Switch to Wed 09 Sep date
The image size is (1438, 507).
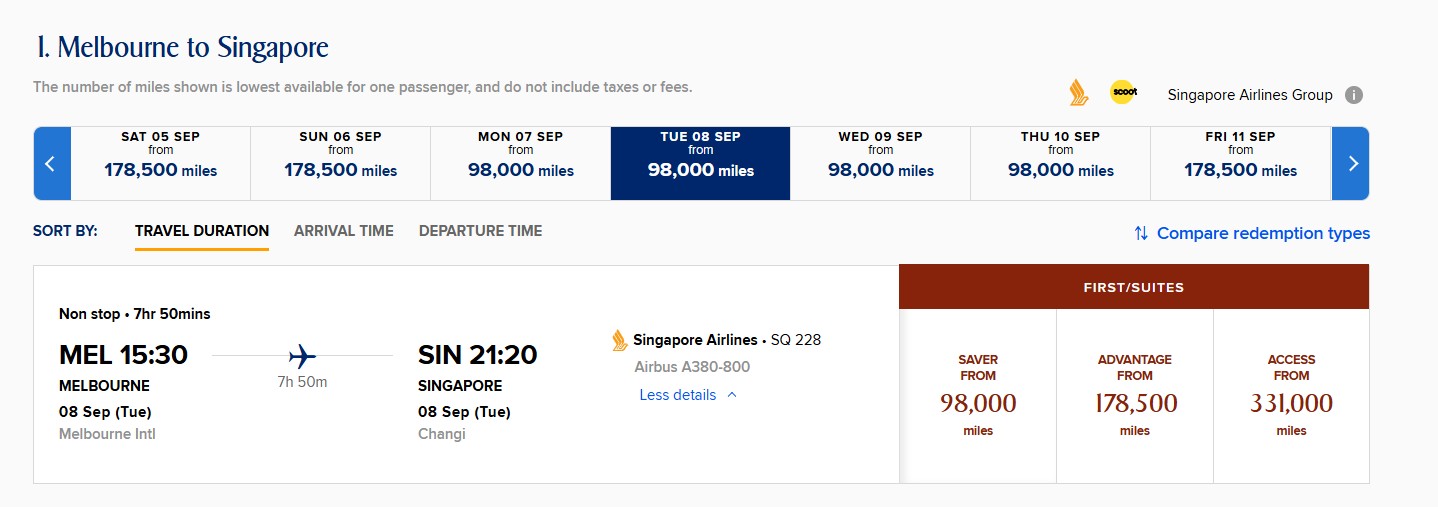click(x=880, y=163)
